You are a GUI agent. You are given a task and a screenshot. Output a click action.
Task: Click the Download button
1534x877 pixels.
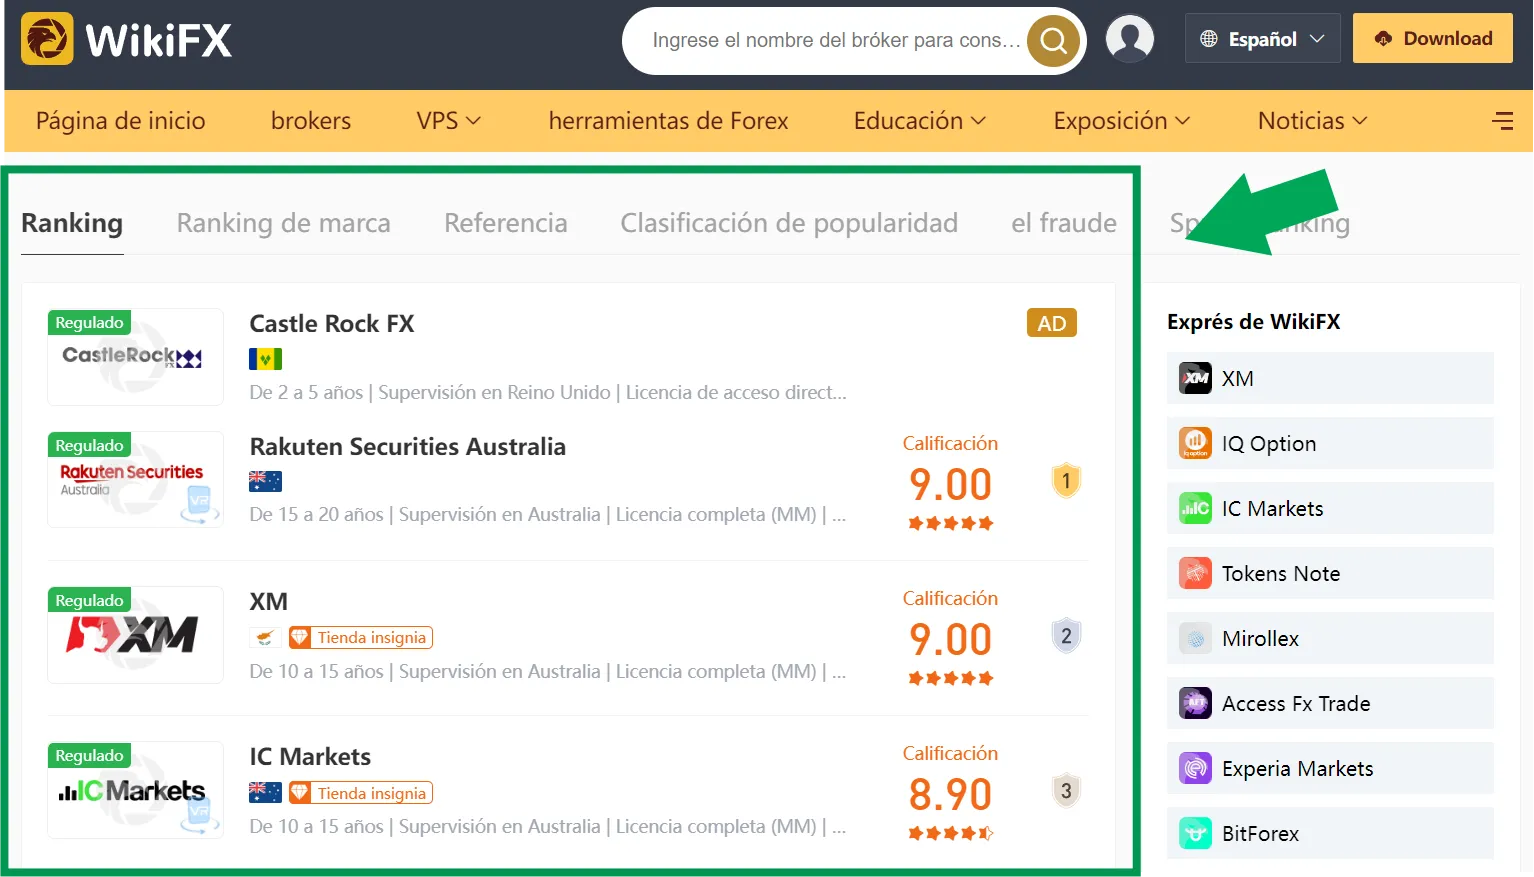coord(1433,38)
